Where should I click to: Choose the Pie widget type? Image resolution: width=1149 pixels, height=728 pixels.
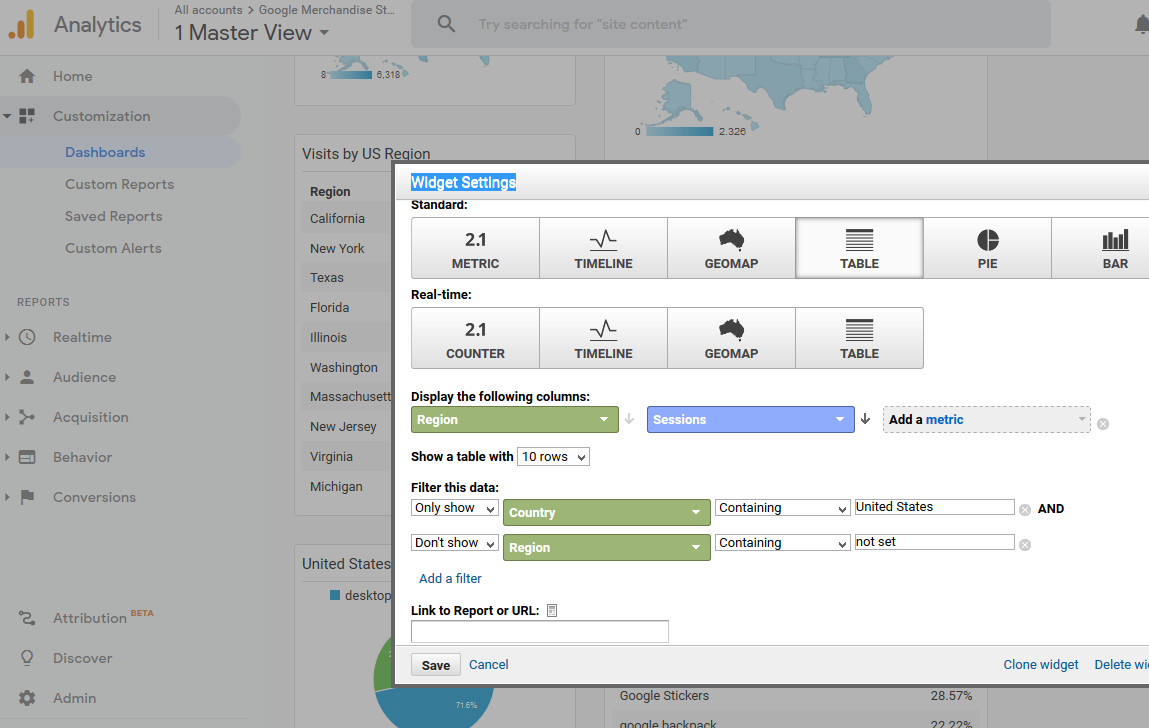(987, 249)
